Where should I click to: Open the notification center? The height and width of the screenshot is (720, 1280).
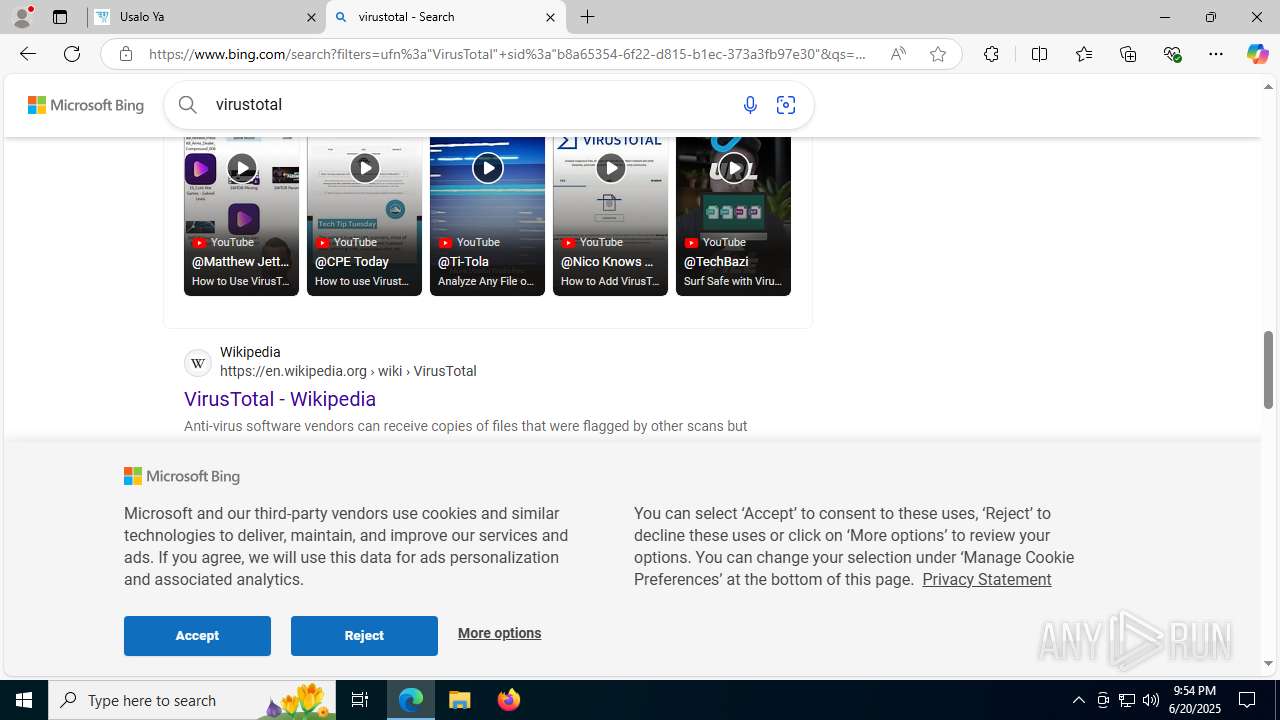coord(1248,700)
